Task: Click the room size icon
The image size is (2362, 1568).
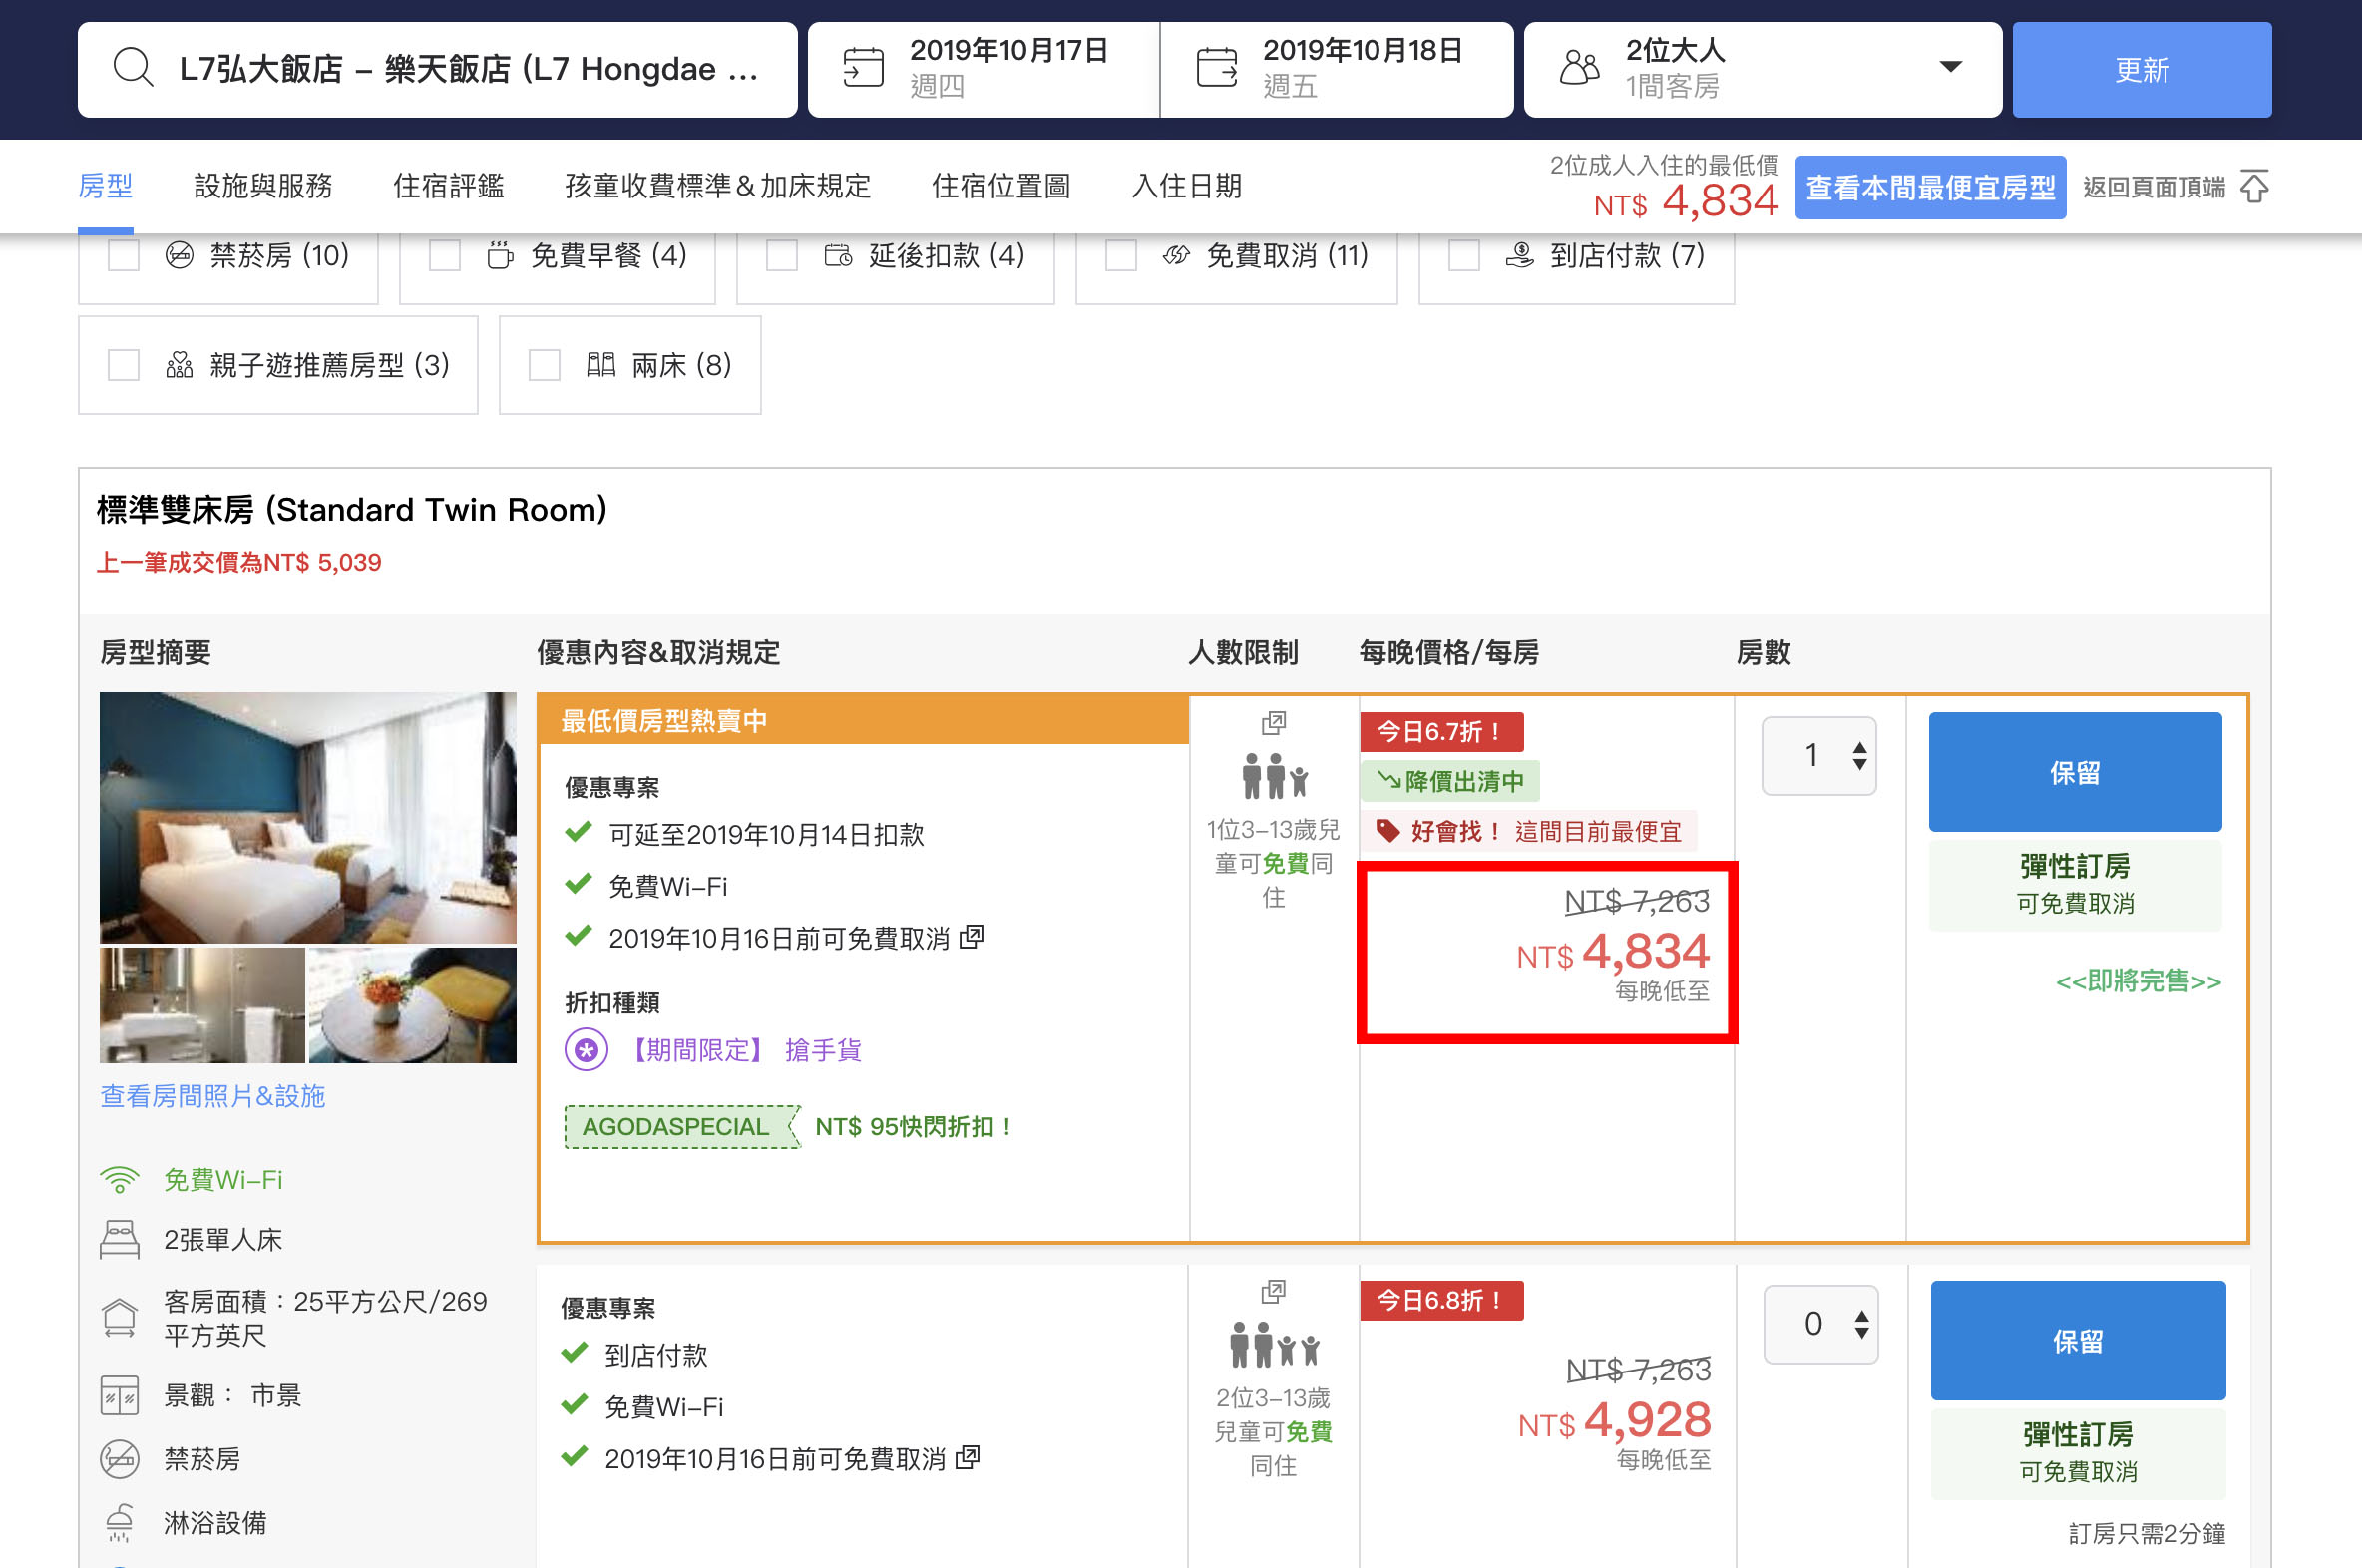Action: [119, 1317]
